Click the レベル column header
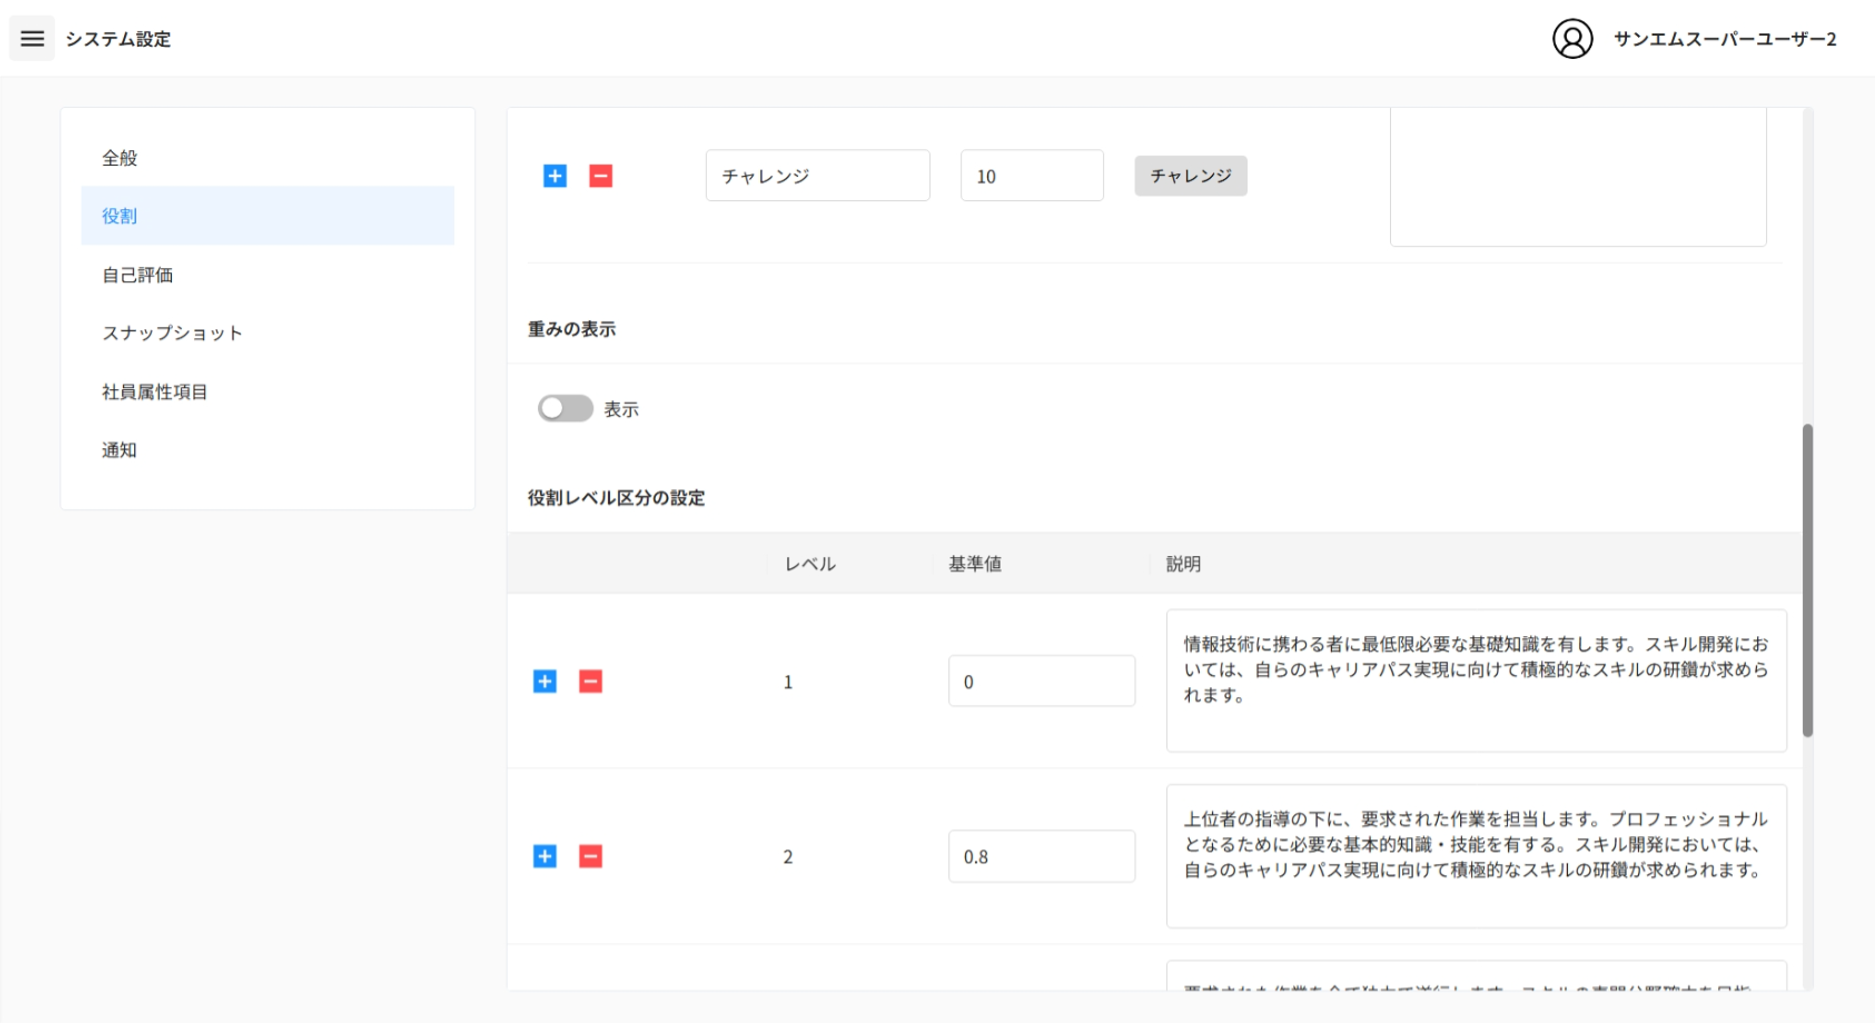The image size is (1875, 1023). (x=810, y=564)
